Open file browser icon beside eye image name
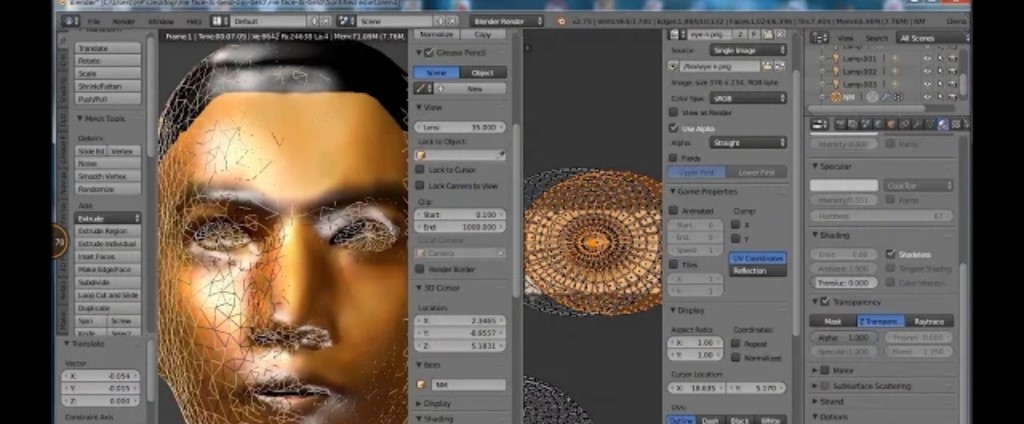 [768, 34]
